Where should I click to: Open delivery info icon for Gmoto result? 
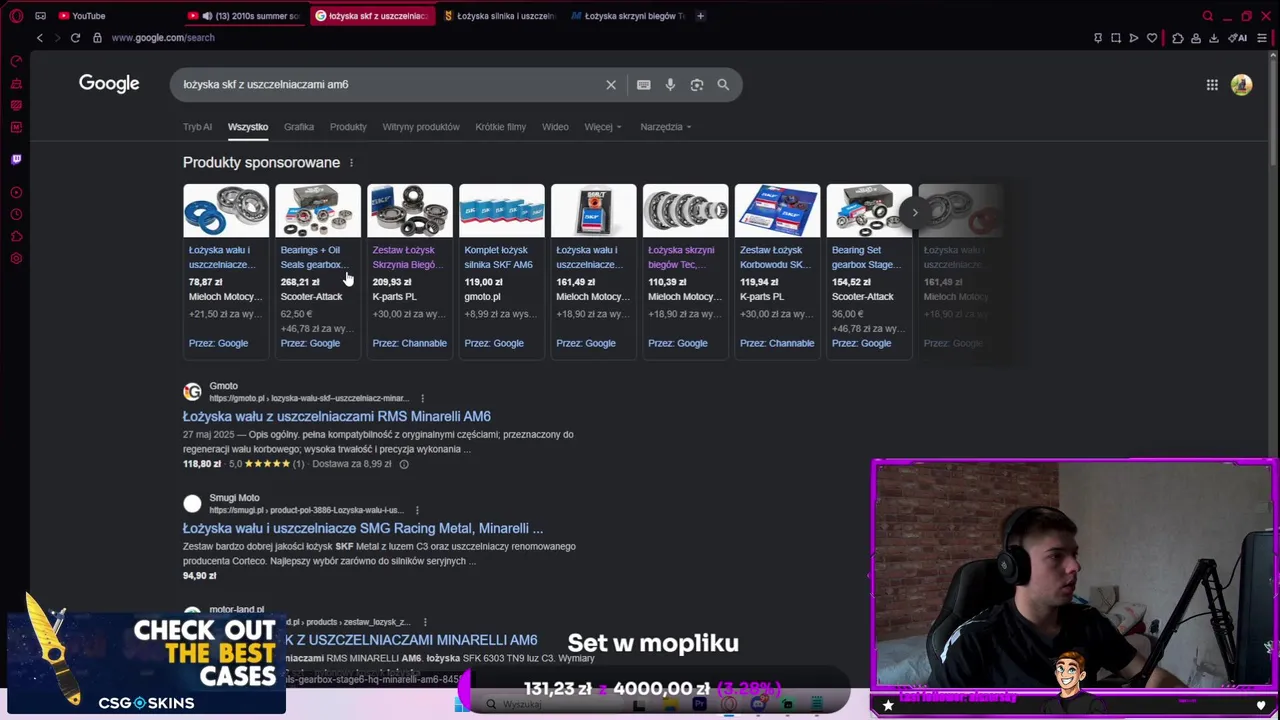pos(404,464)
